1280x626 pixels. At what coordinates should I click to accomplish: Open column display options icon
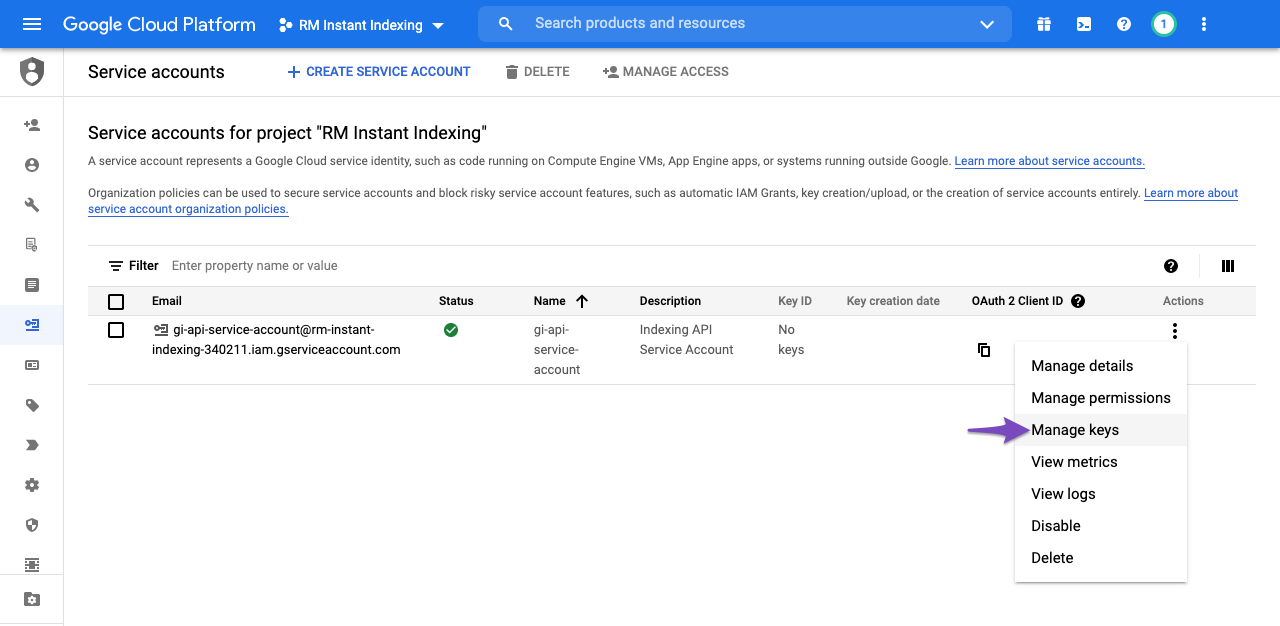coord(1228,266)
